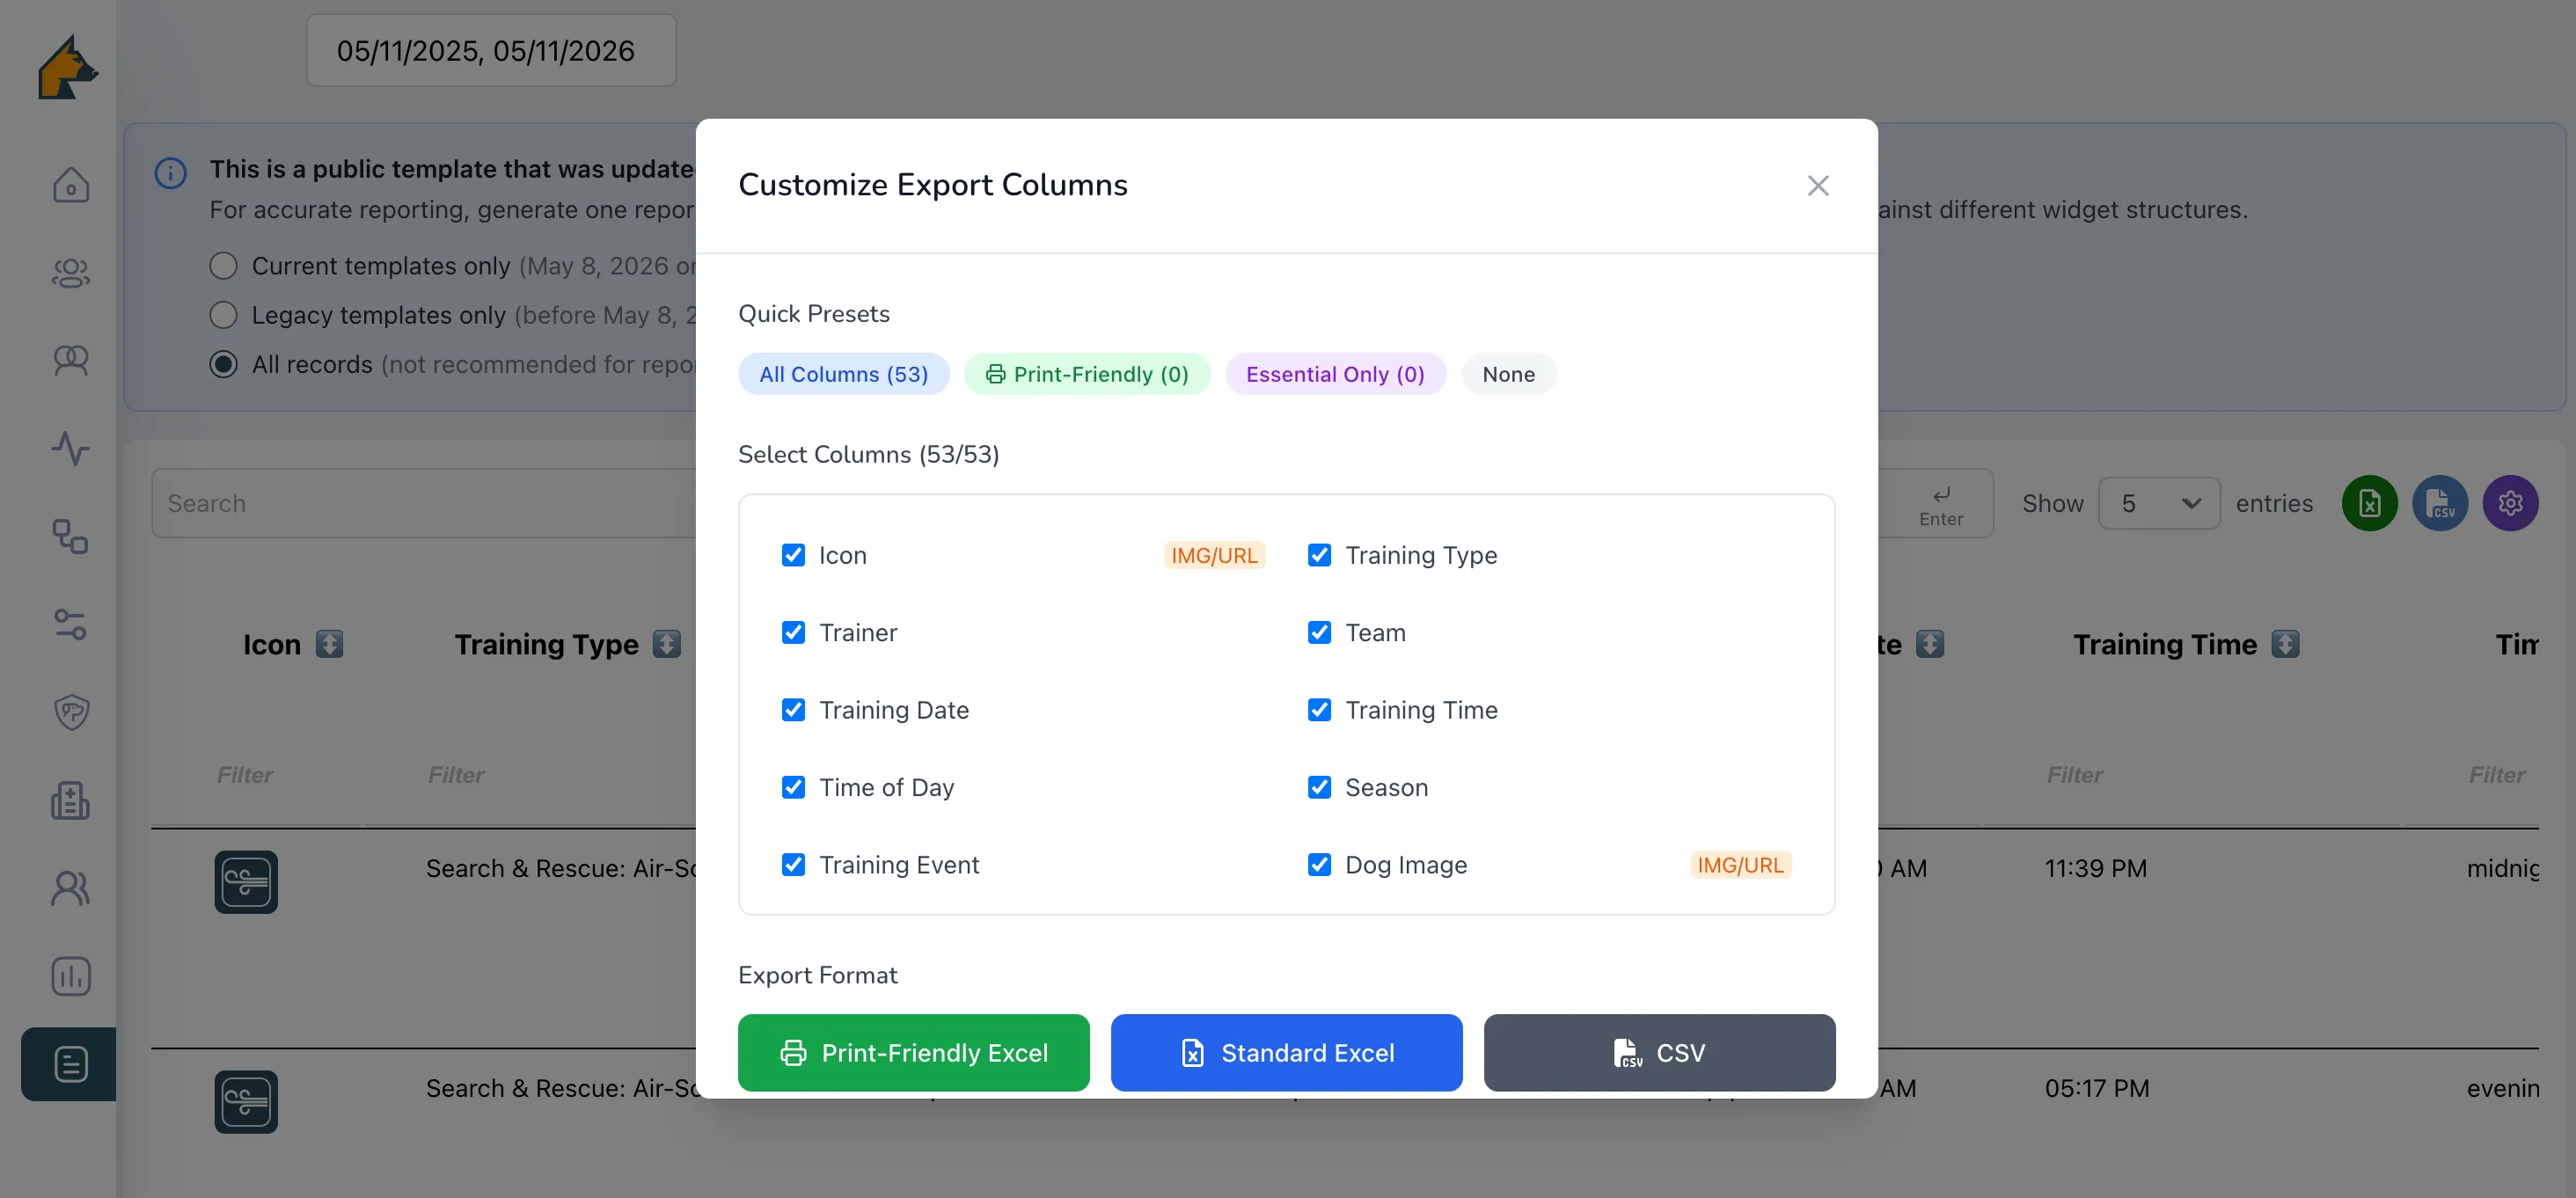The image size is (2576, 1198).
Task: Click the air-scent icon in the 05:17 PM row
Action: (x=246, y=1101)
